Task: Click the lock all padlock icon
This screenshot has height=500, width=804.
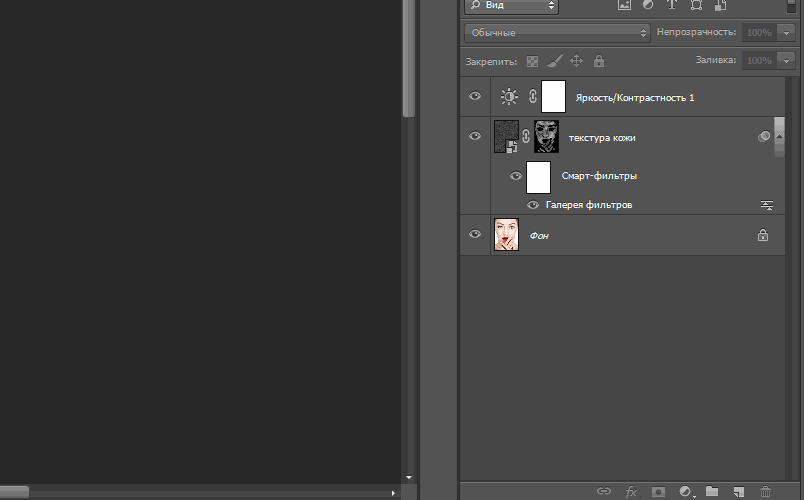Action: [x=598, y=61]
